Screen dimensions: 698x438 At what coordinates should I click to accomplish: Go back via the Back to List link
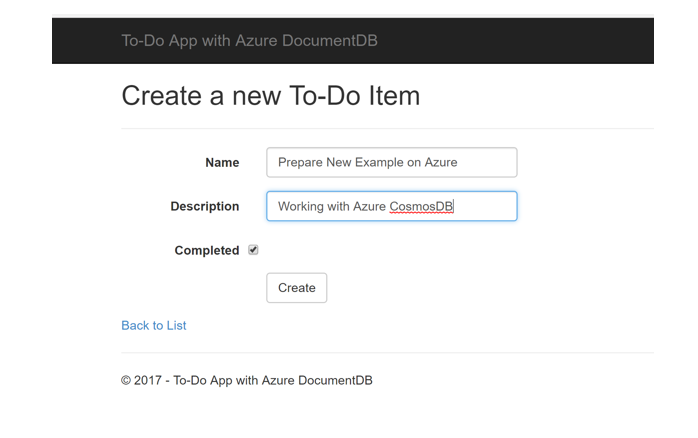(154, 325)
